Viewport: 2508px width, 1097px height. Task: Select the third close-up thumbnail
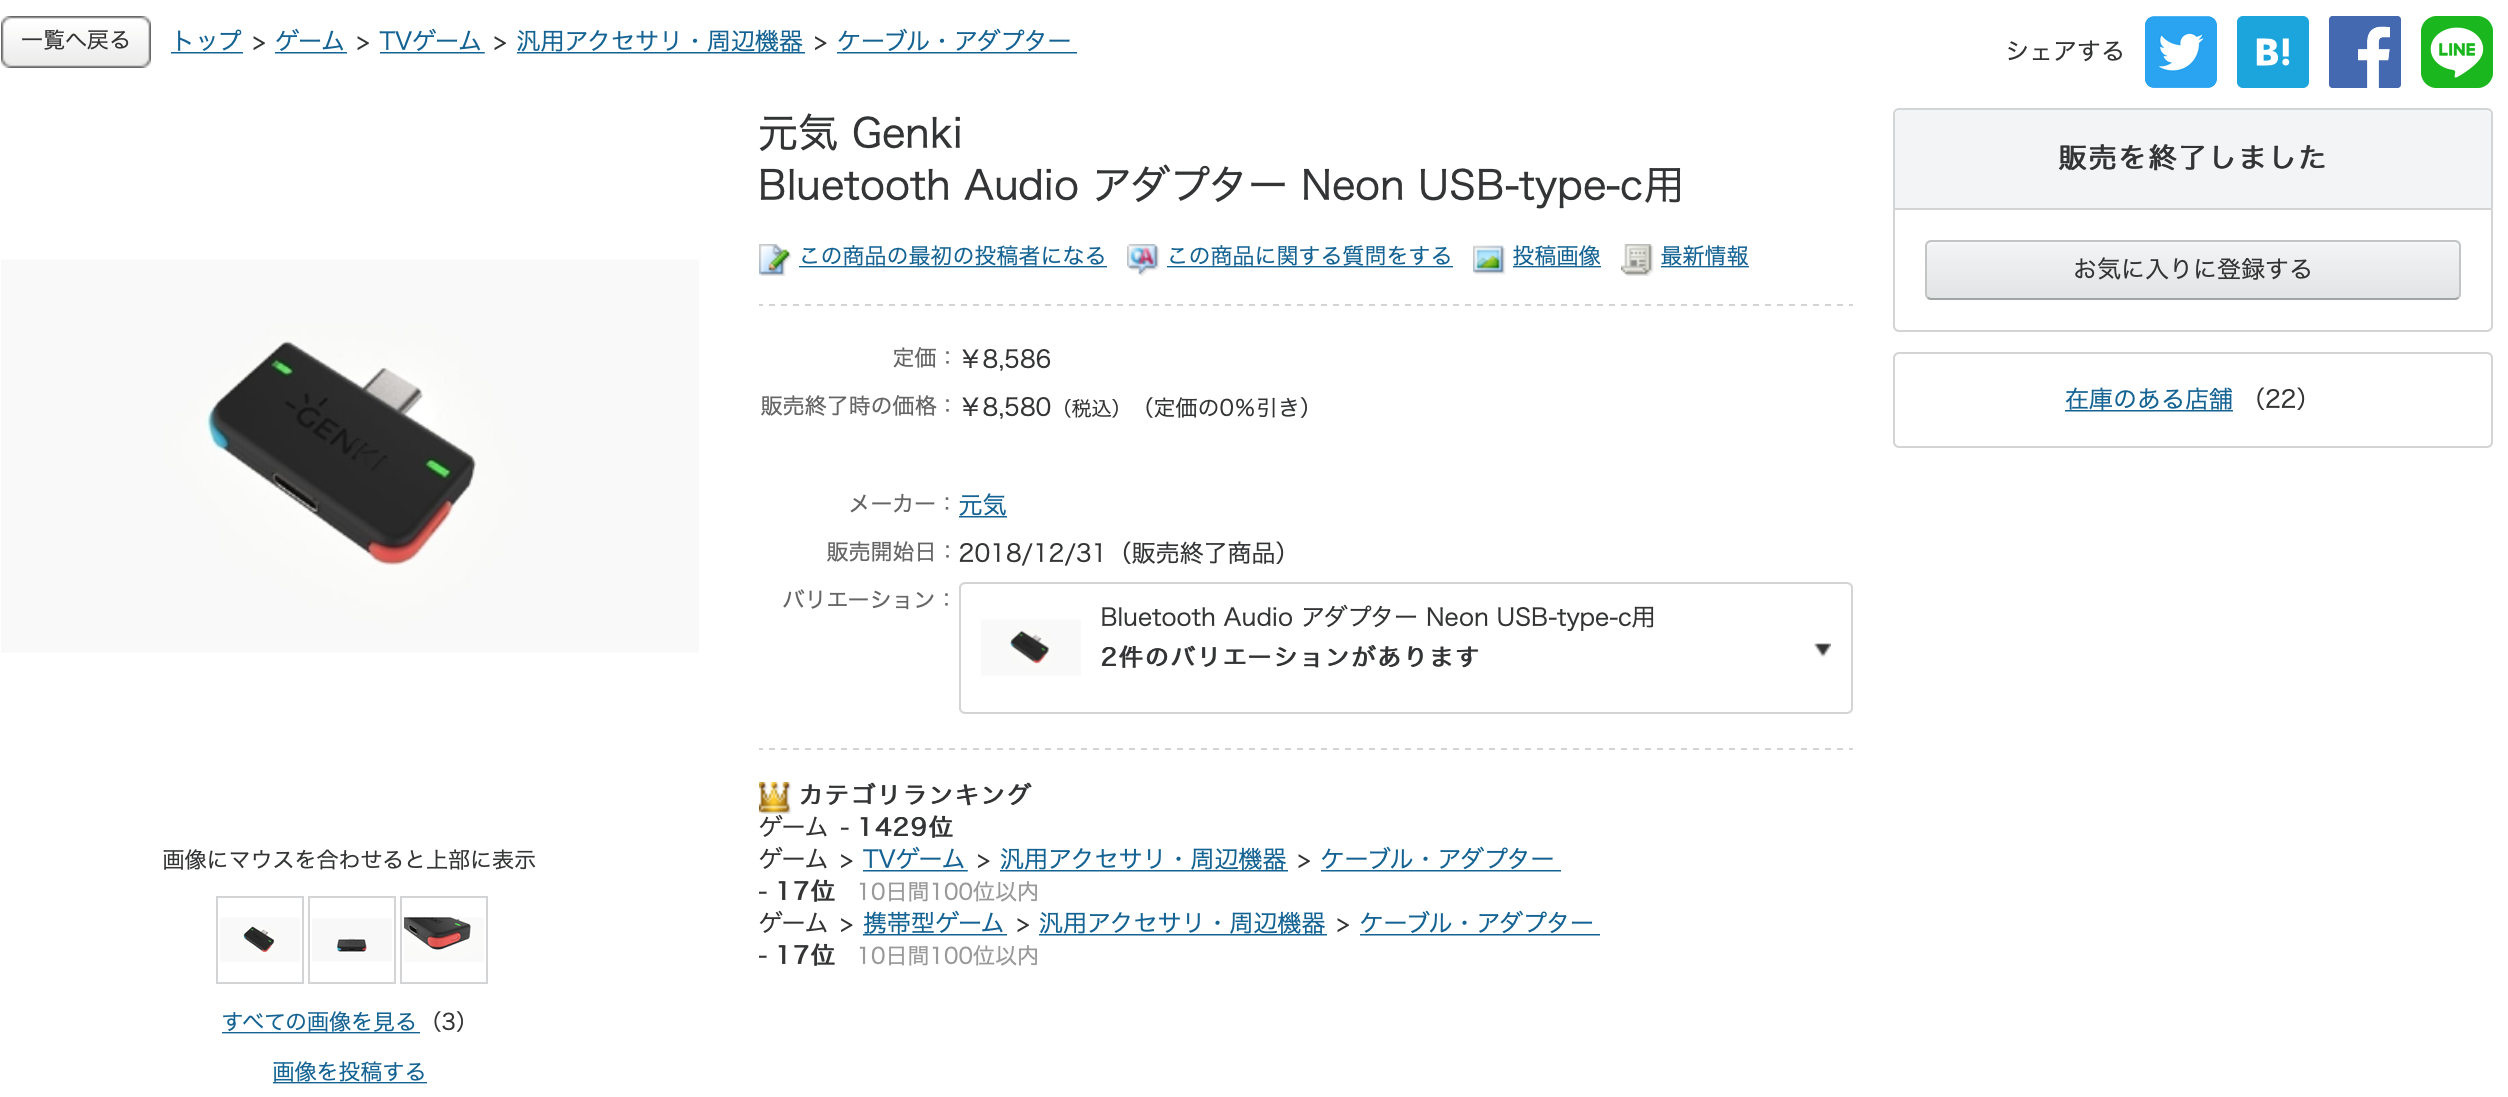pos(444,939)
